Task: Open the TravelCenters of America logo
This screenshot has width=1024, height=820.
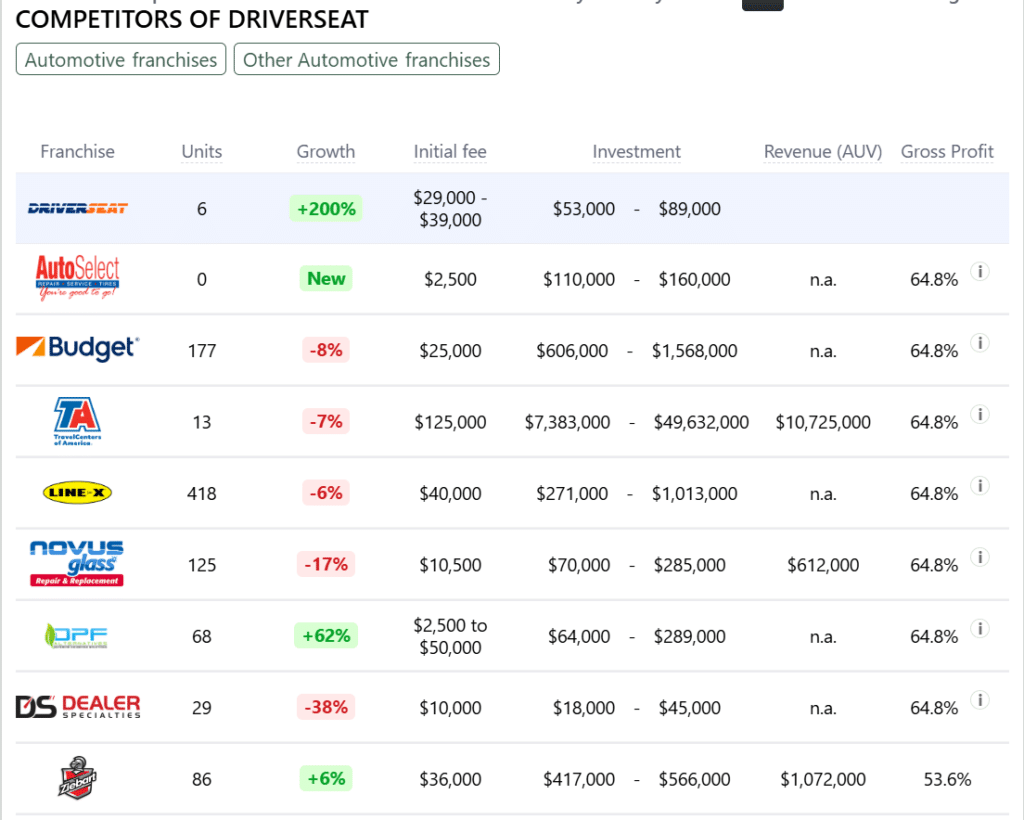Action: pos(78,421)
